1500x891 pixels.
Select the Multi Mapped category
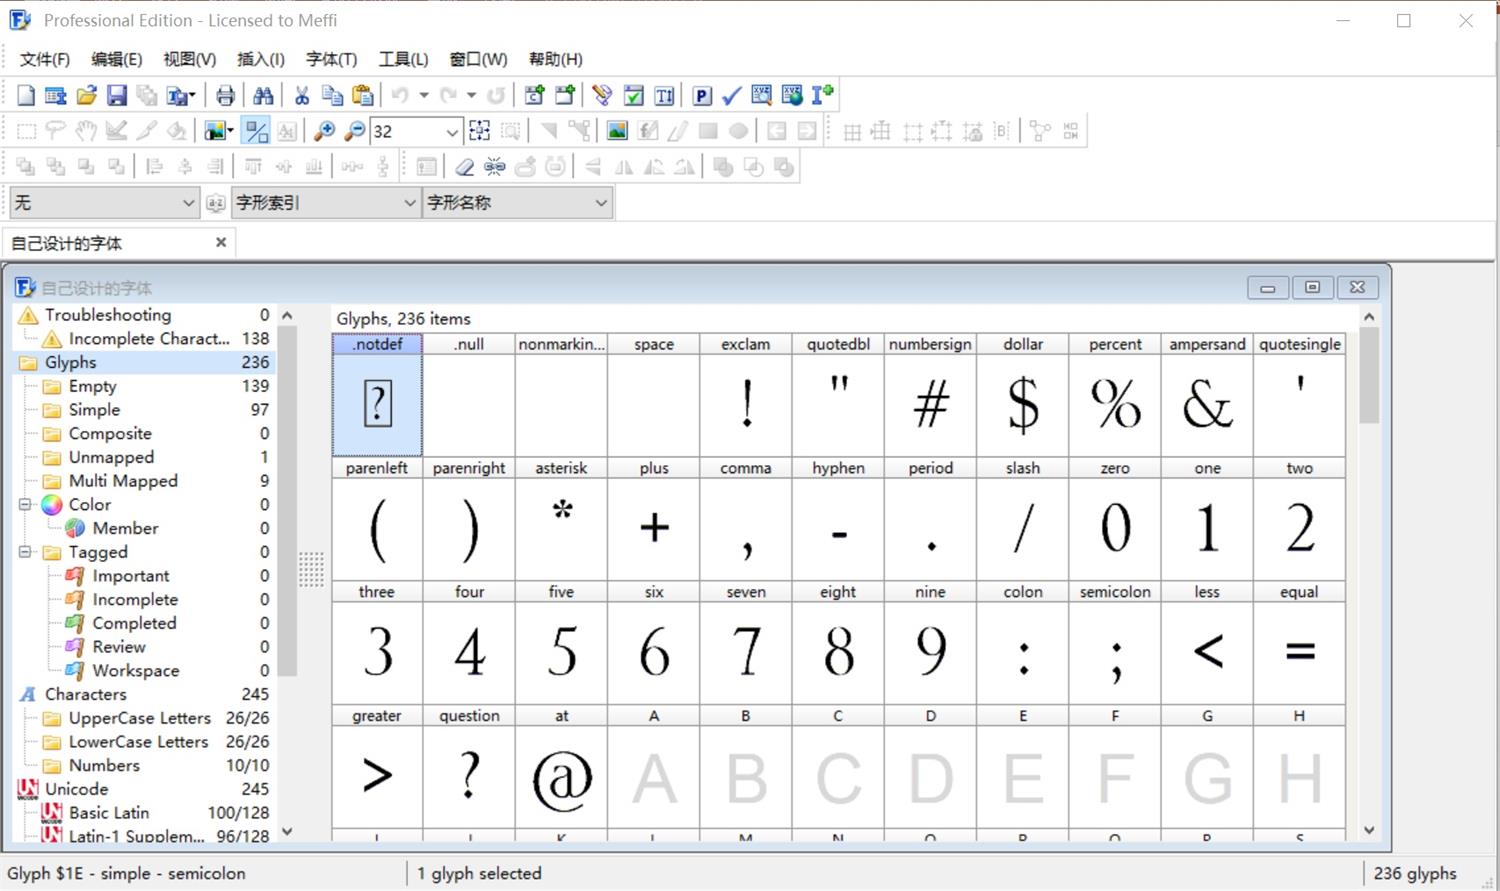coord(123,481)
